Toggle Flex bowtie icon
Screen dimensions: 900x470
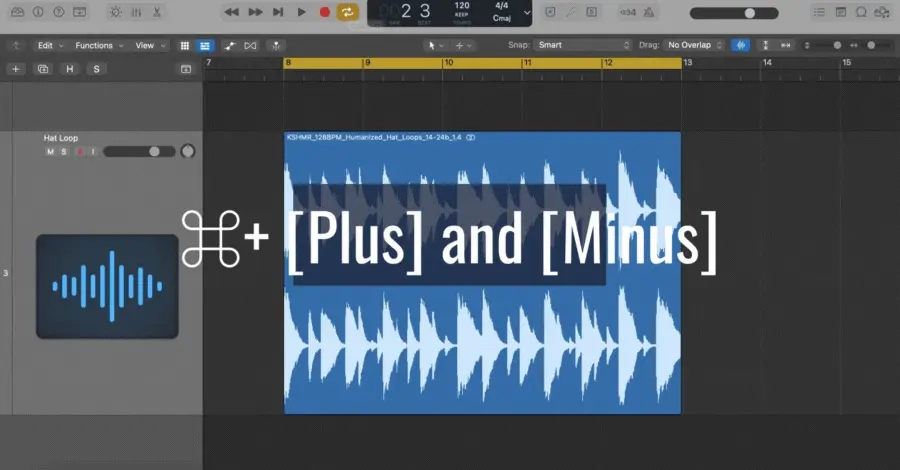pos(250,46)
